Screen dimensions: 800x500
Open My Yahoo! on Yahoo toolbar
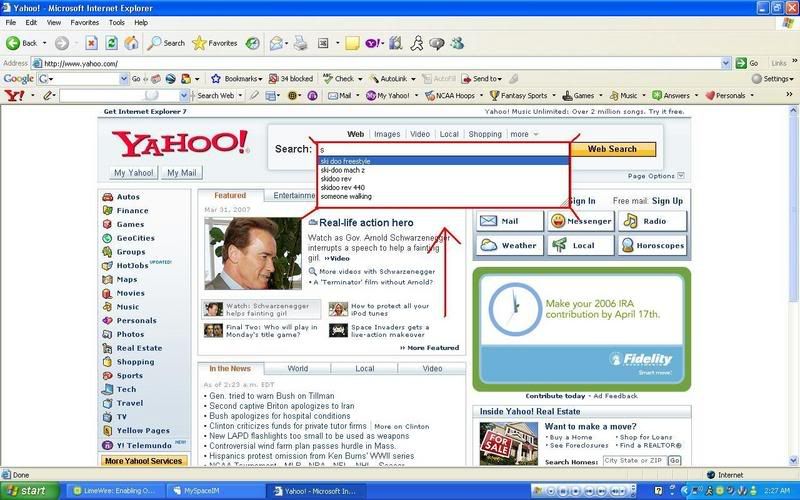[388, 95]
